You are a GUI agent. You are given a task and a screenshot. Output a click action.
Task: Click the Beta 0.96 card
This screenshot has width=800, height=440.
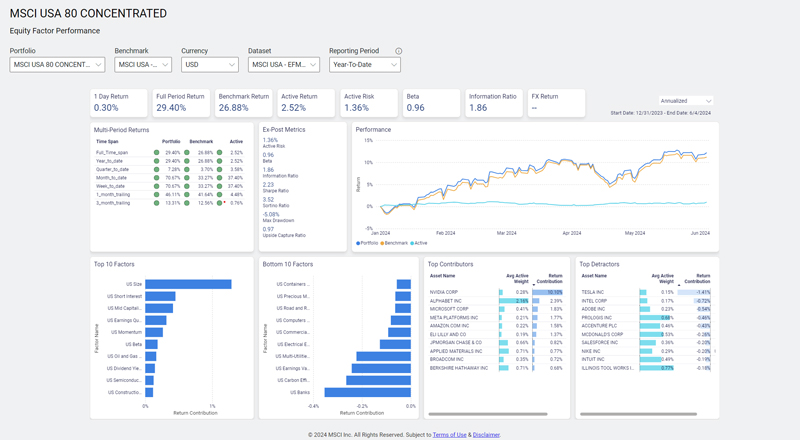(x=431, y=103)
